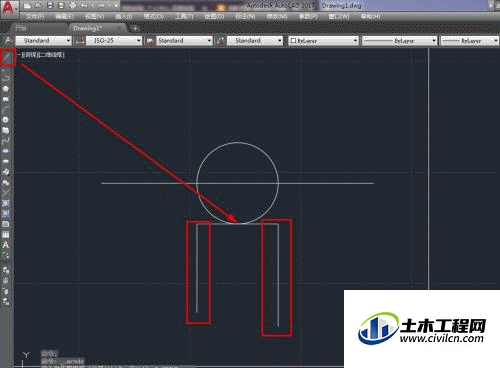Open the Draw (D) menu

point(214,16)
